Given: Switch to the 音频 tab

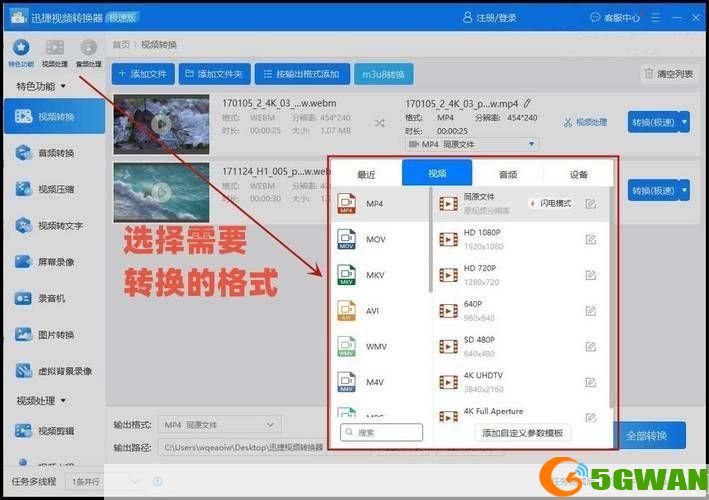Looking at the screenshot, I should coord(508,175).
